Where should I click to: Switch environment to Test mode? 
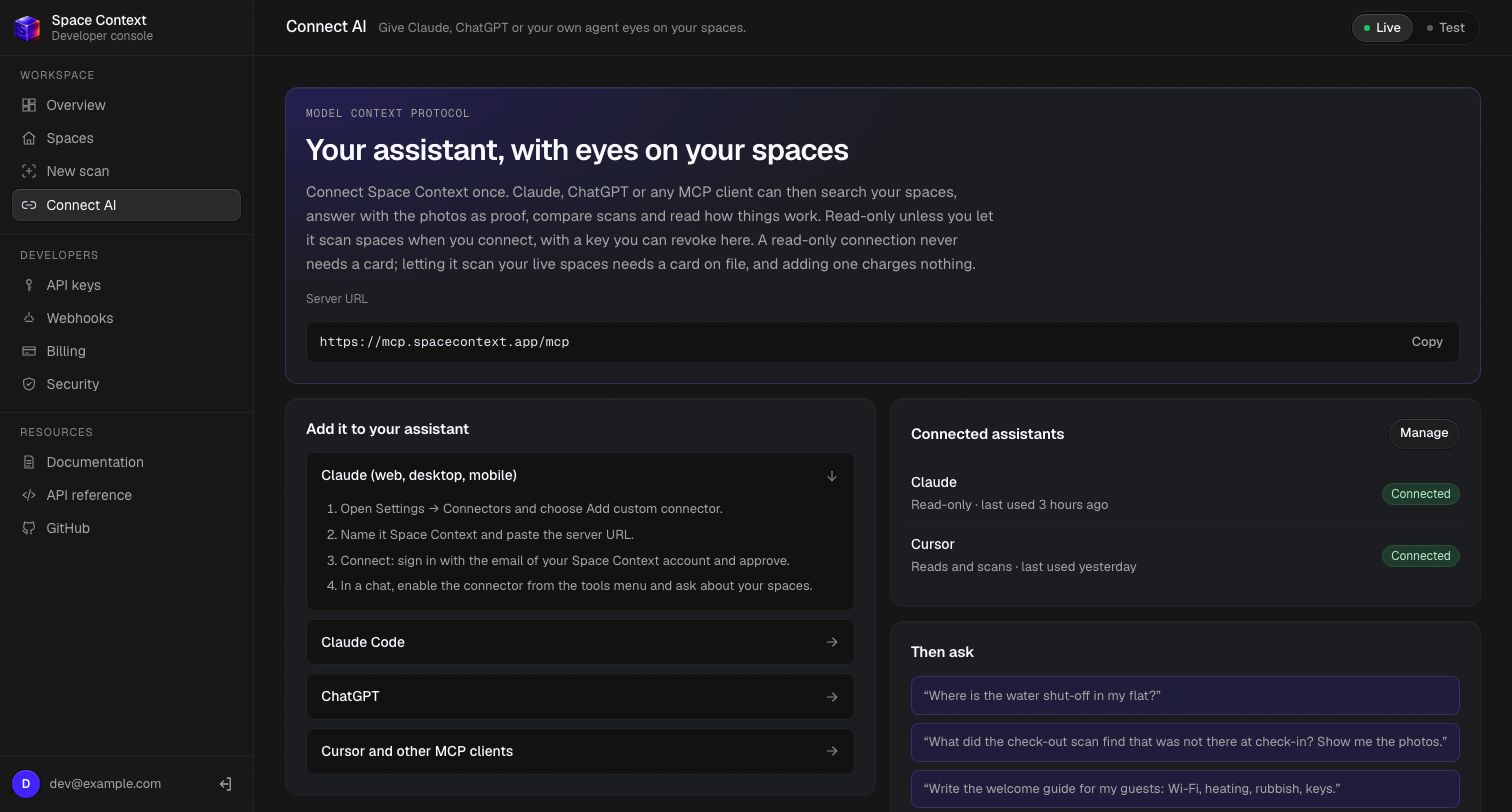pyautogui.click(x=1446, y=28)
